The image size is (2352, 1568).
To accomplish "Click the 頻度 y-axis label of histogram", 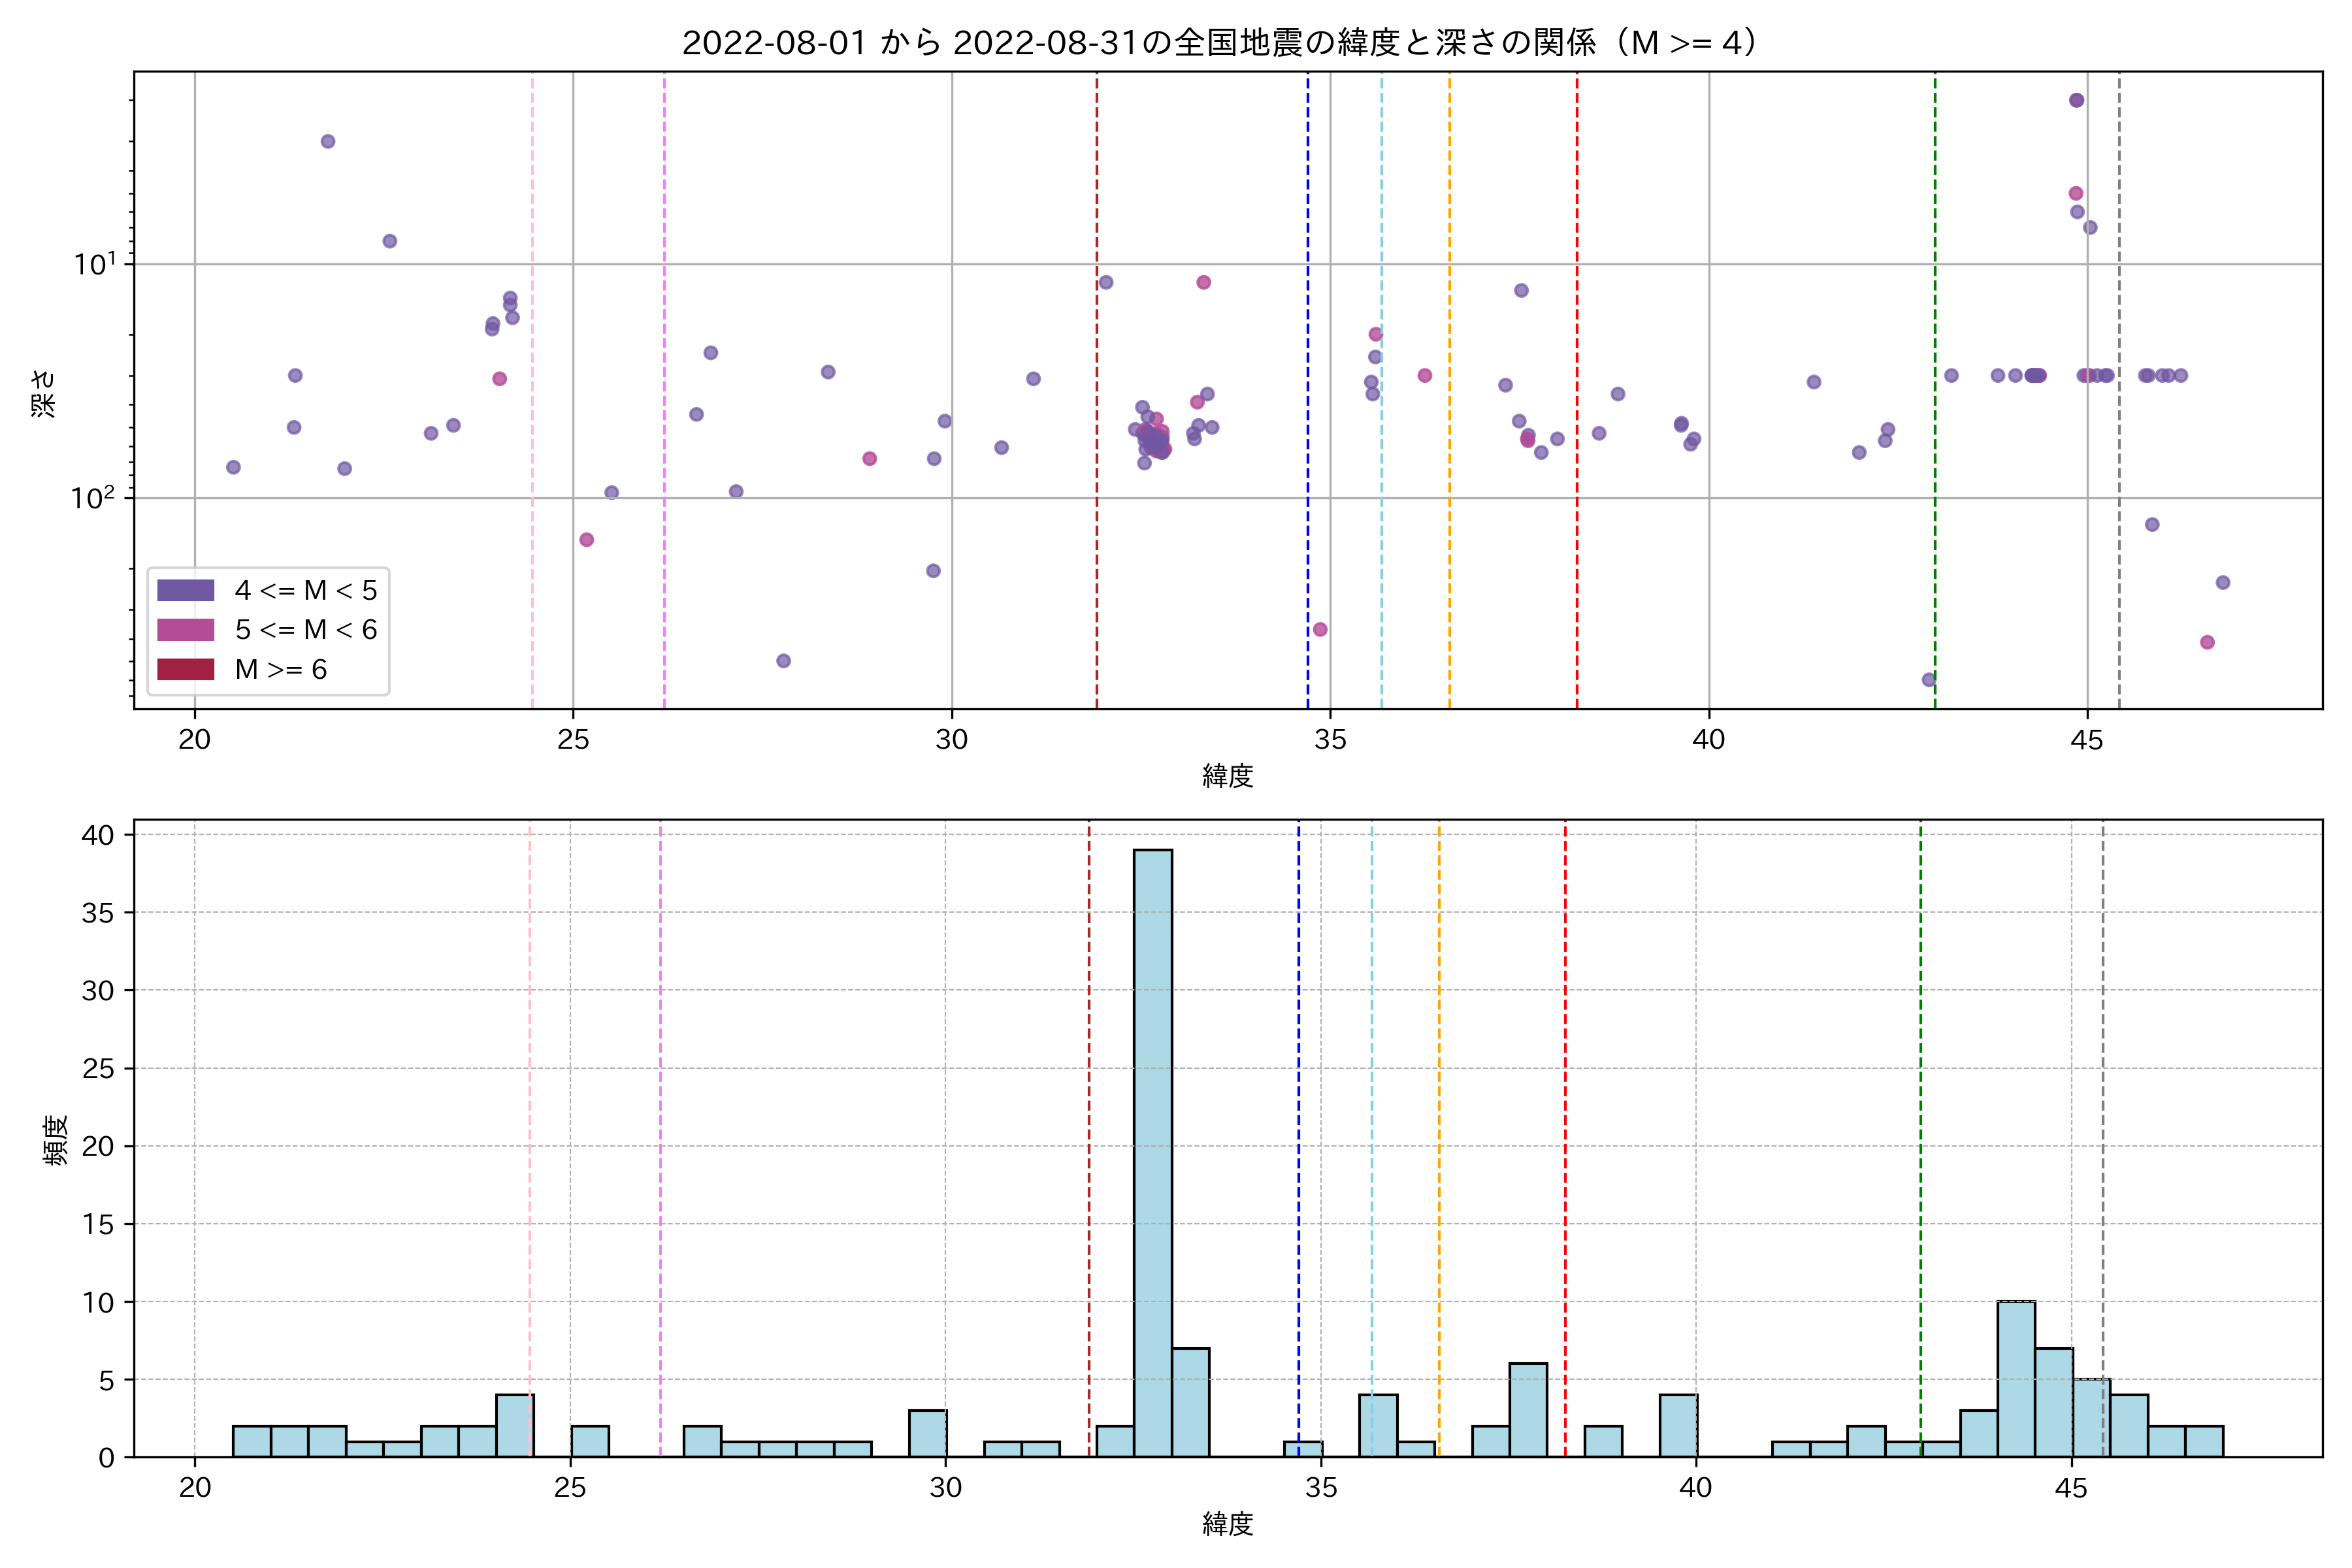I will 56,1139.
